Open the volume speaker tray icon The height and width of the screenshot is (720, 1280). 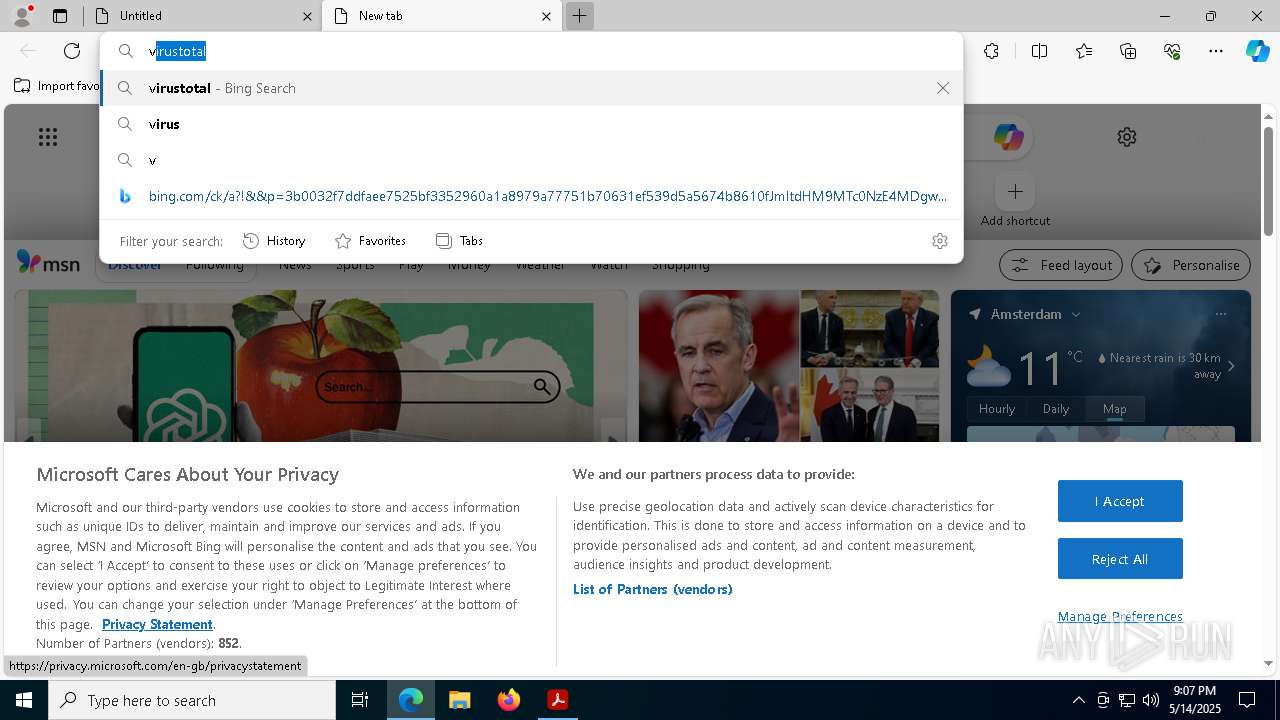1150,700
